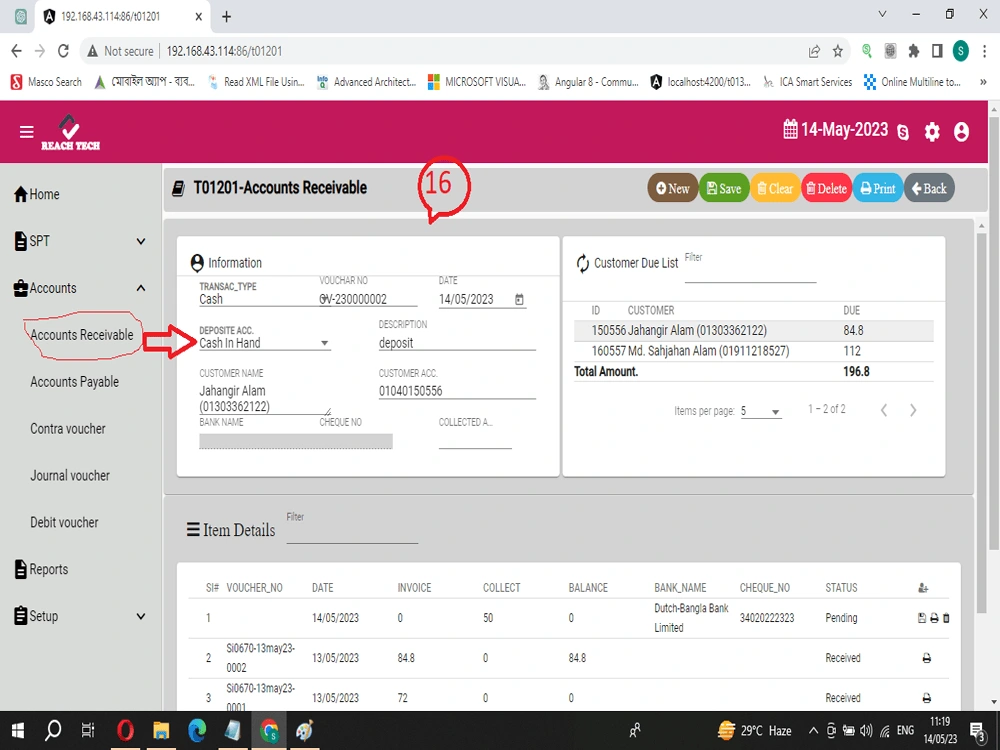Go to Home in sidebar
Viewport: 1000px width, 750px height.
pyautogui.click(x=37, y=195)
